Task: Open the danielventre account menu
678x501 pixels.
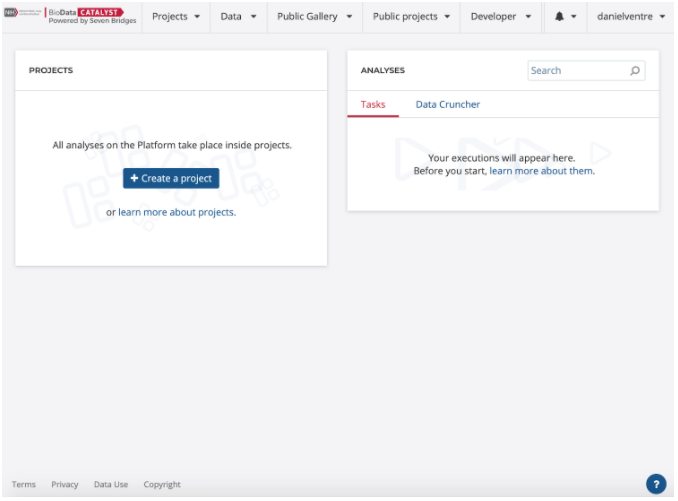Action: (631, 16)
